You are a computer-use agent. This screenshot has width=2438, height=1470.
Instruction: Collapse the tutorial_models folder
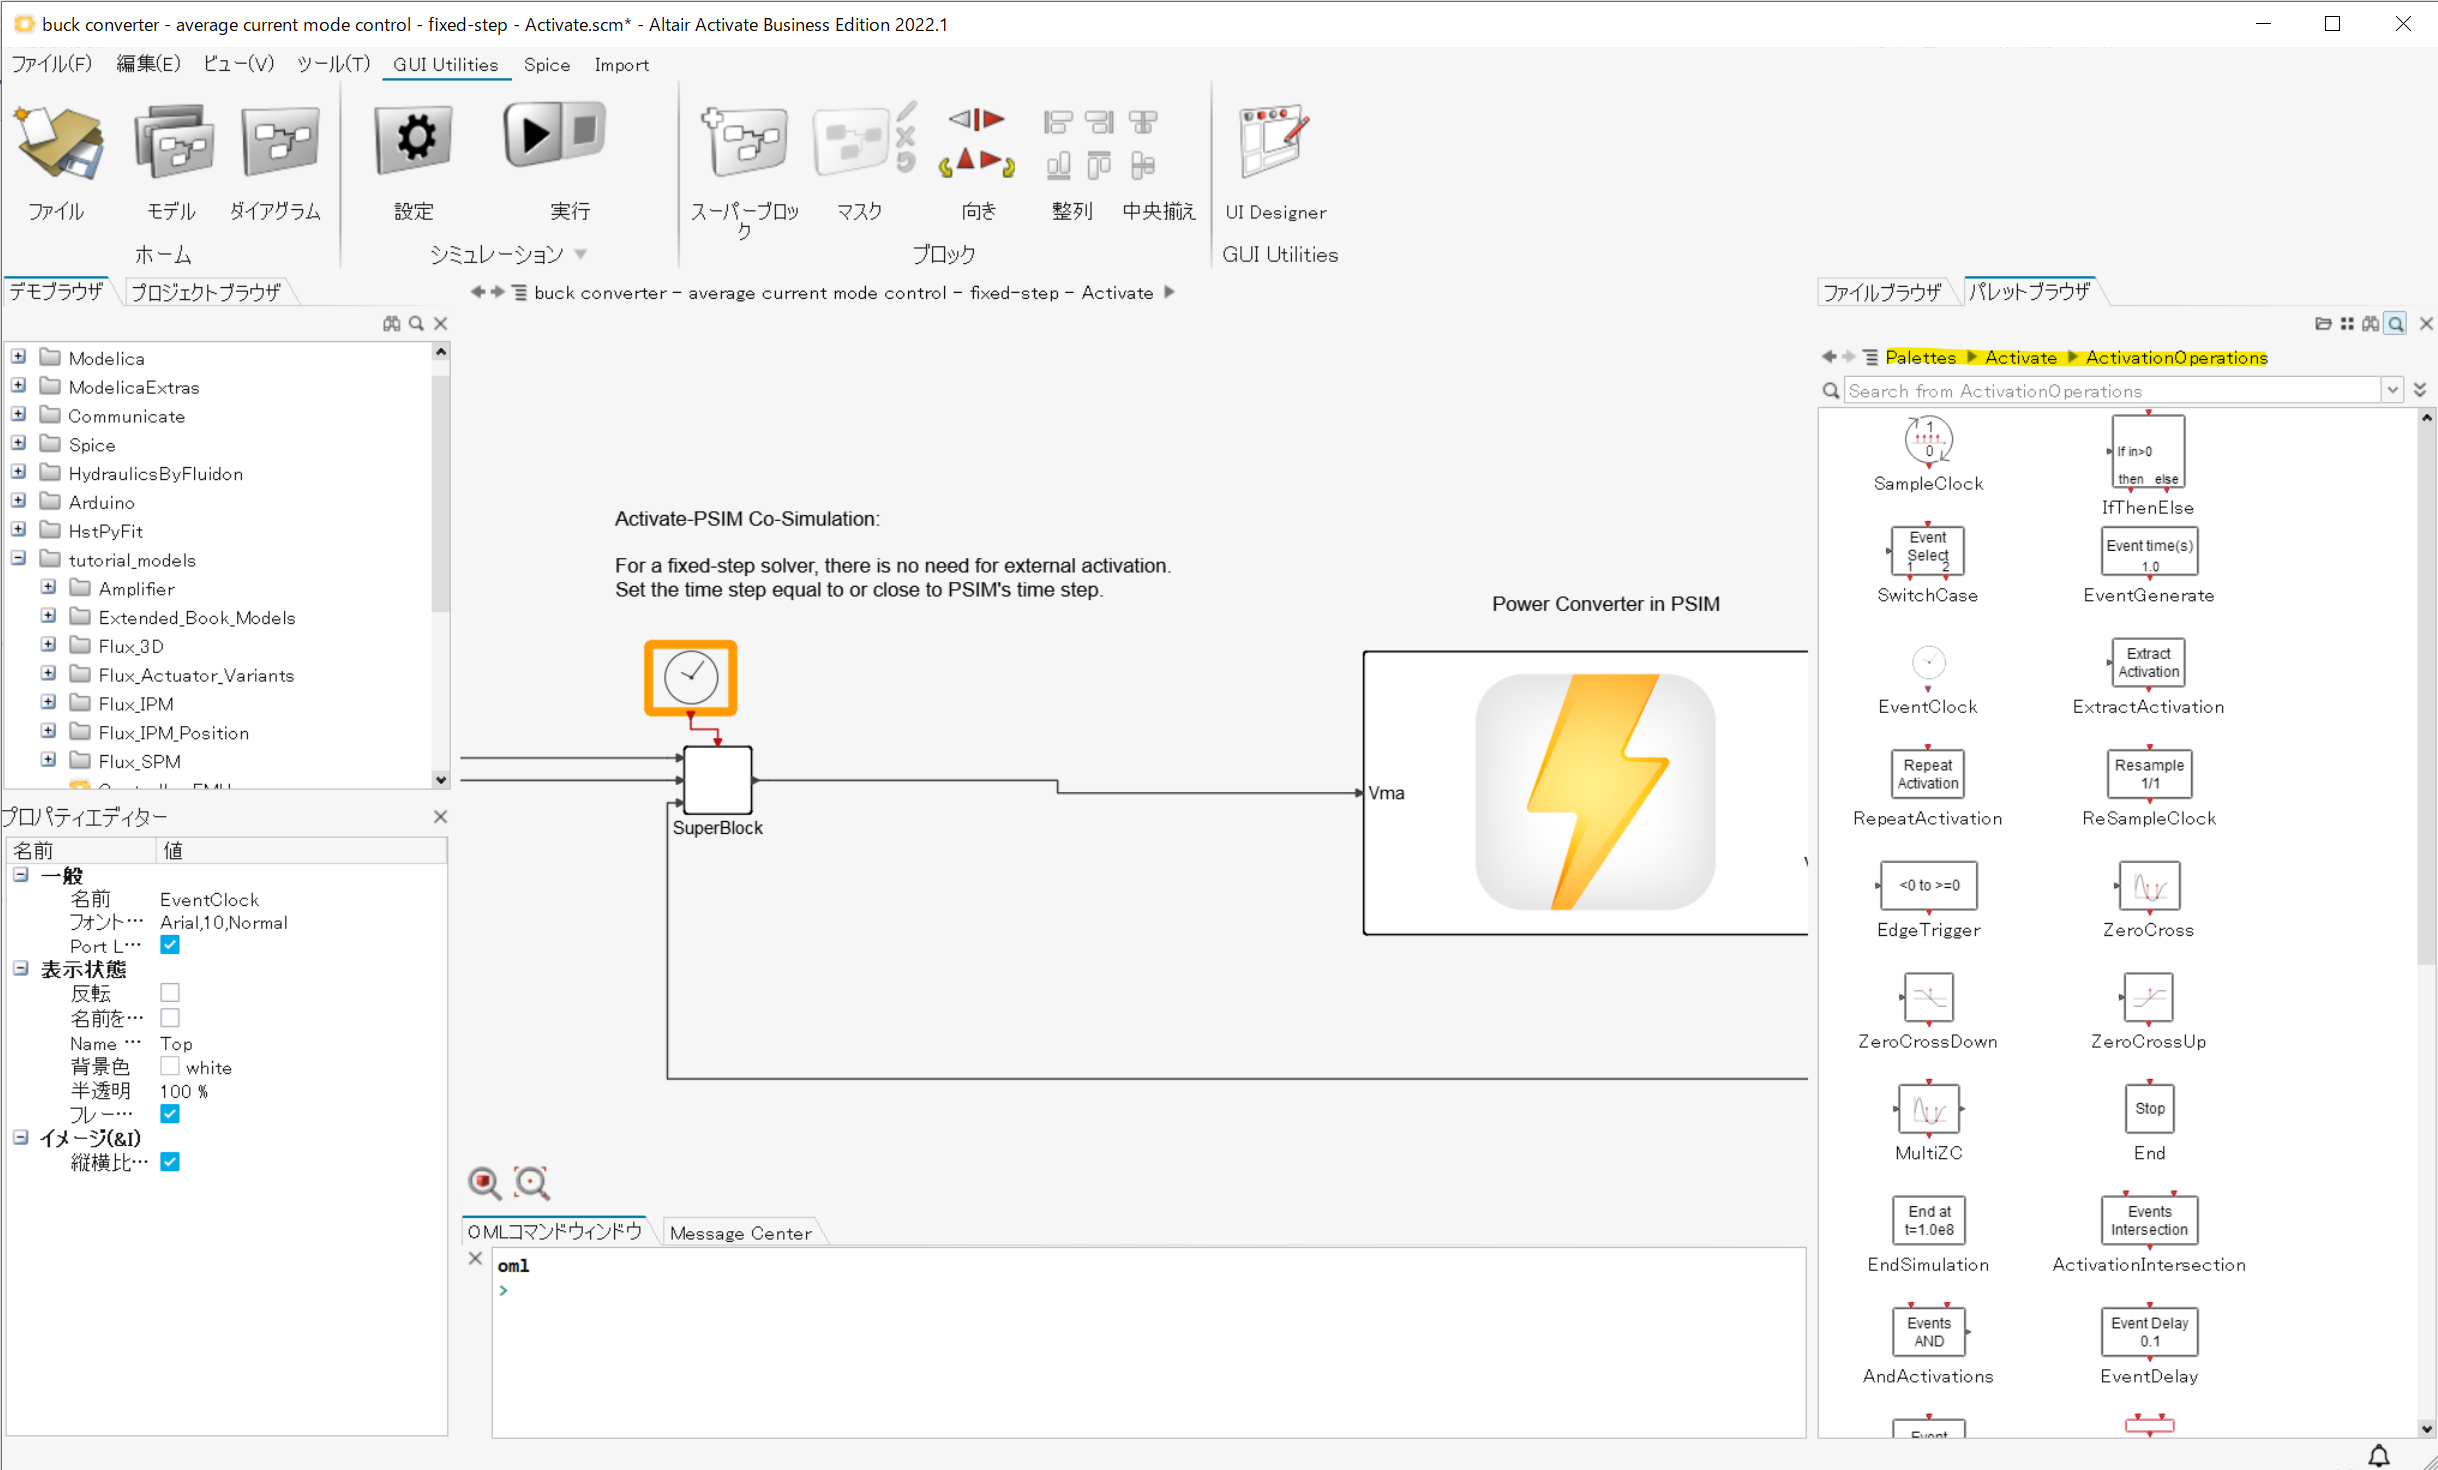point(19,559)
